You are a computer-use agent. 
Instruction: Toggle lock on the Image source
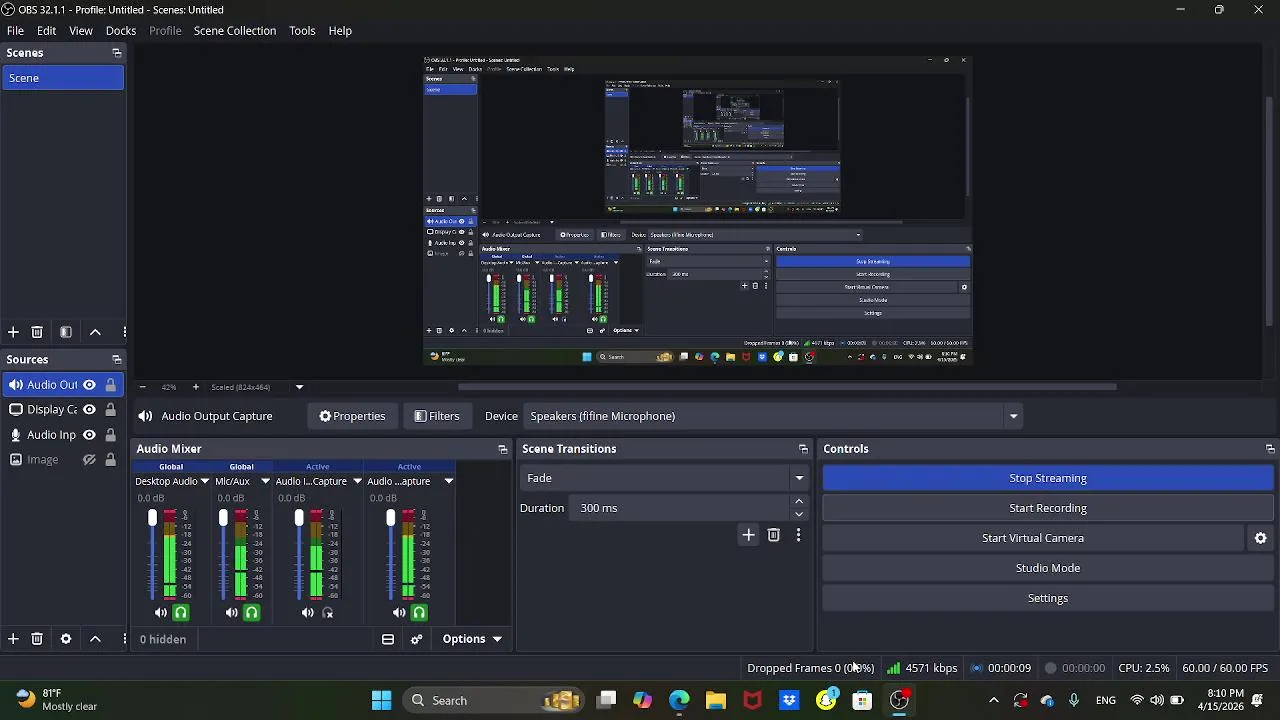click(x=111, y=460)
